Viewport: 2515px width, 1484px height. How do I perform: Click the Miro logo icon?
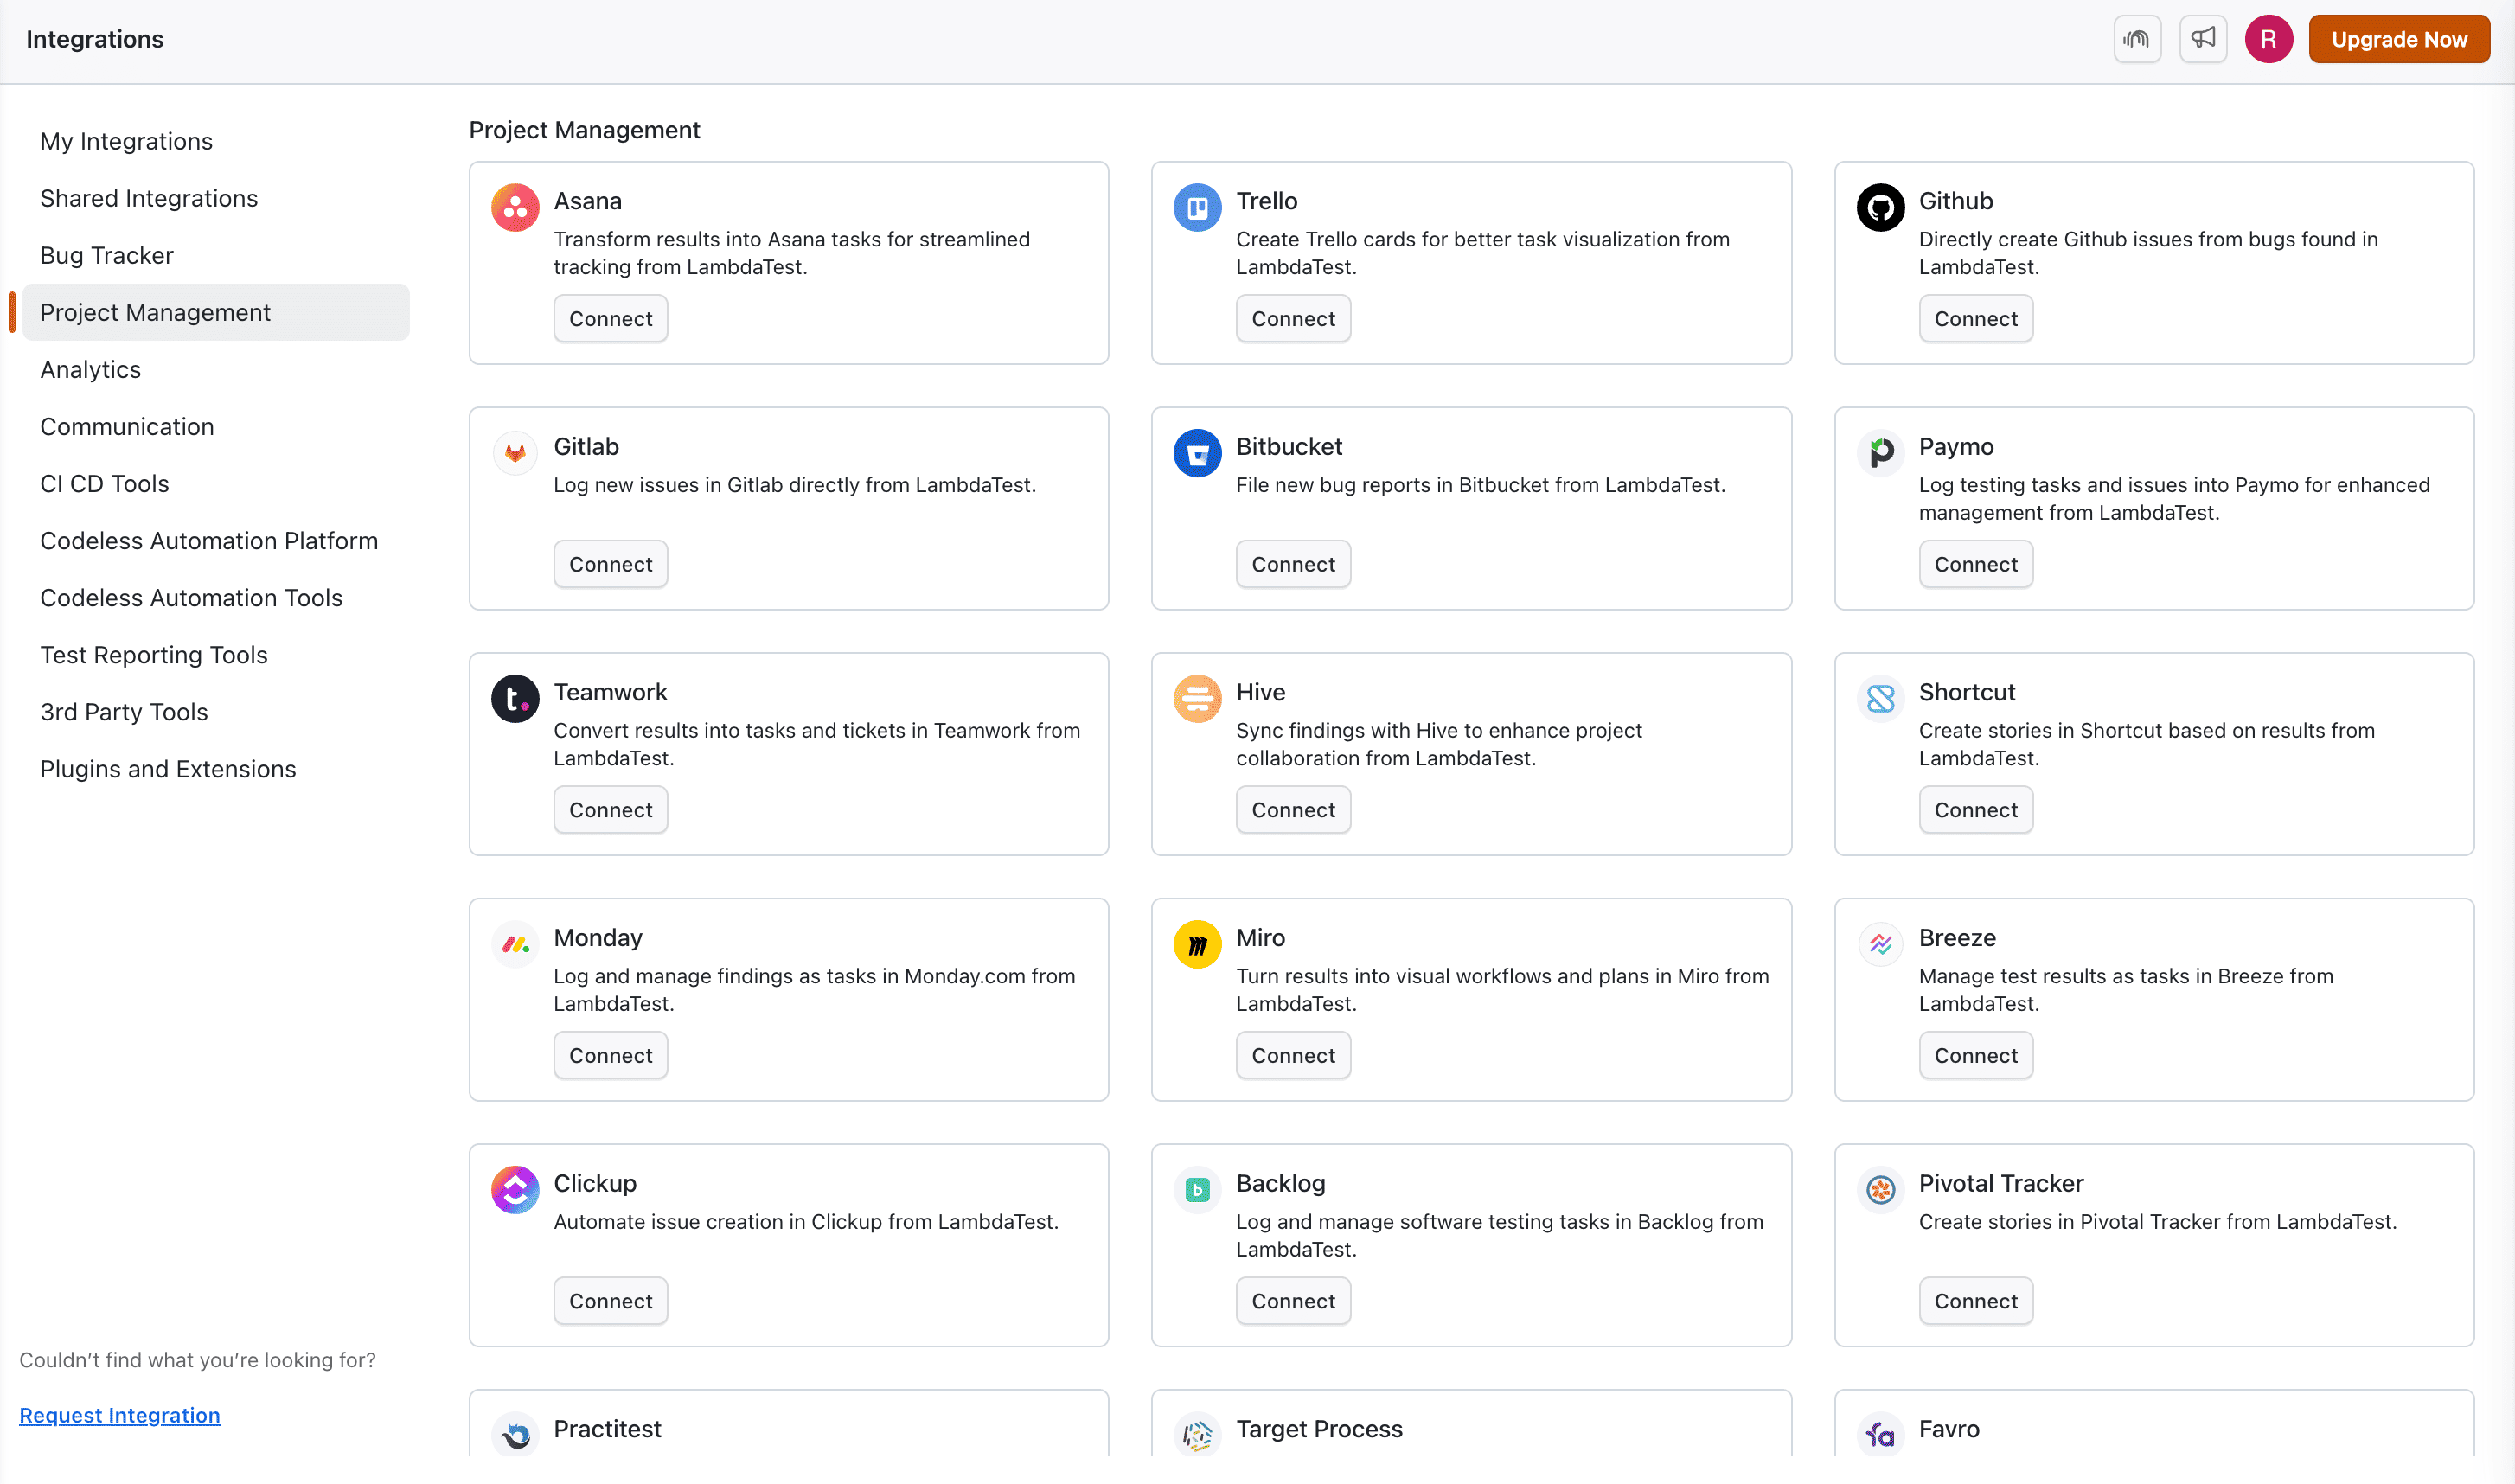[x=1197, y=944]
